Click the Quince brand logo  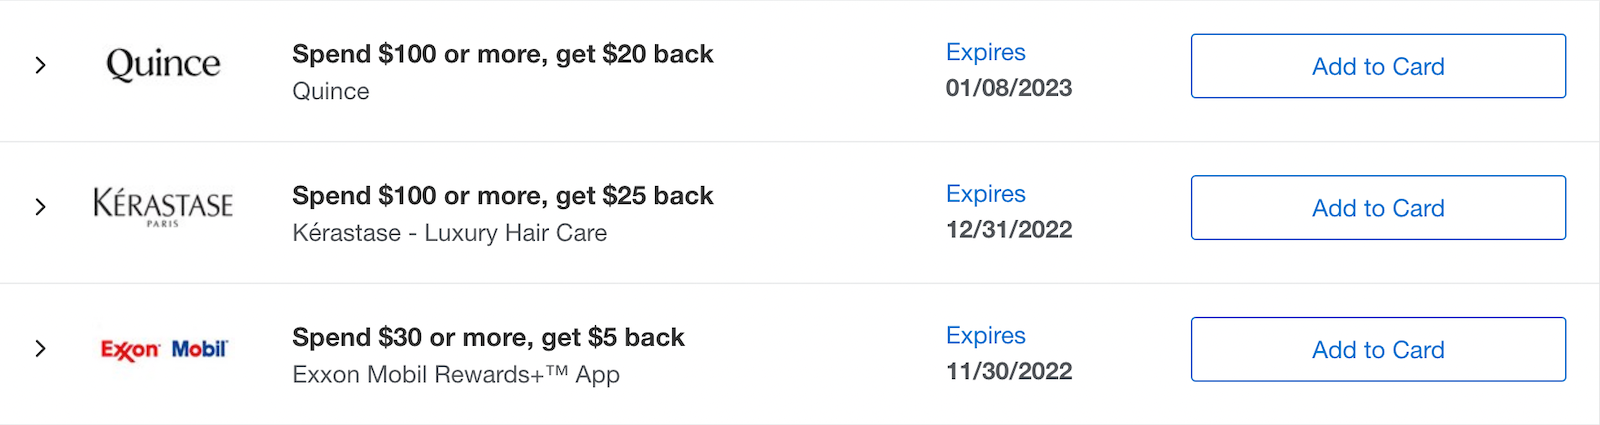point(163,65)
